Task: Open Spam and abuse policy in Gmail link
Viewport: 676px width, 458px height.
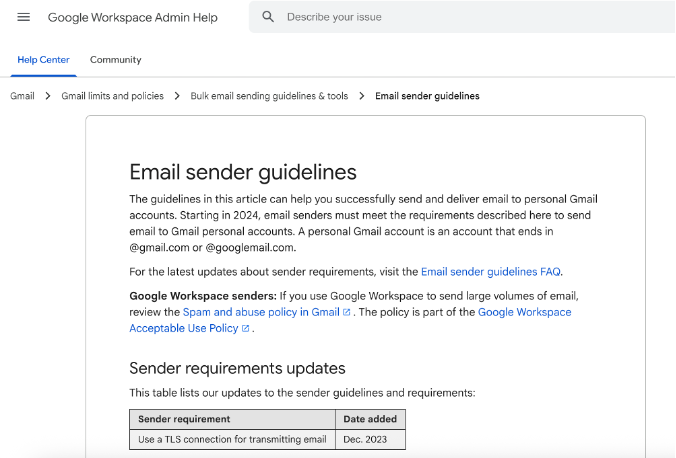Action: point(261,312)
